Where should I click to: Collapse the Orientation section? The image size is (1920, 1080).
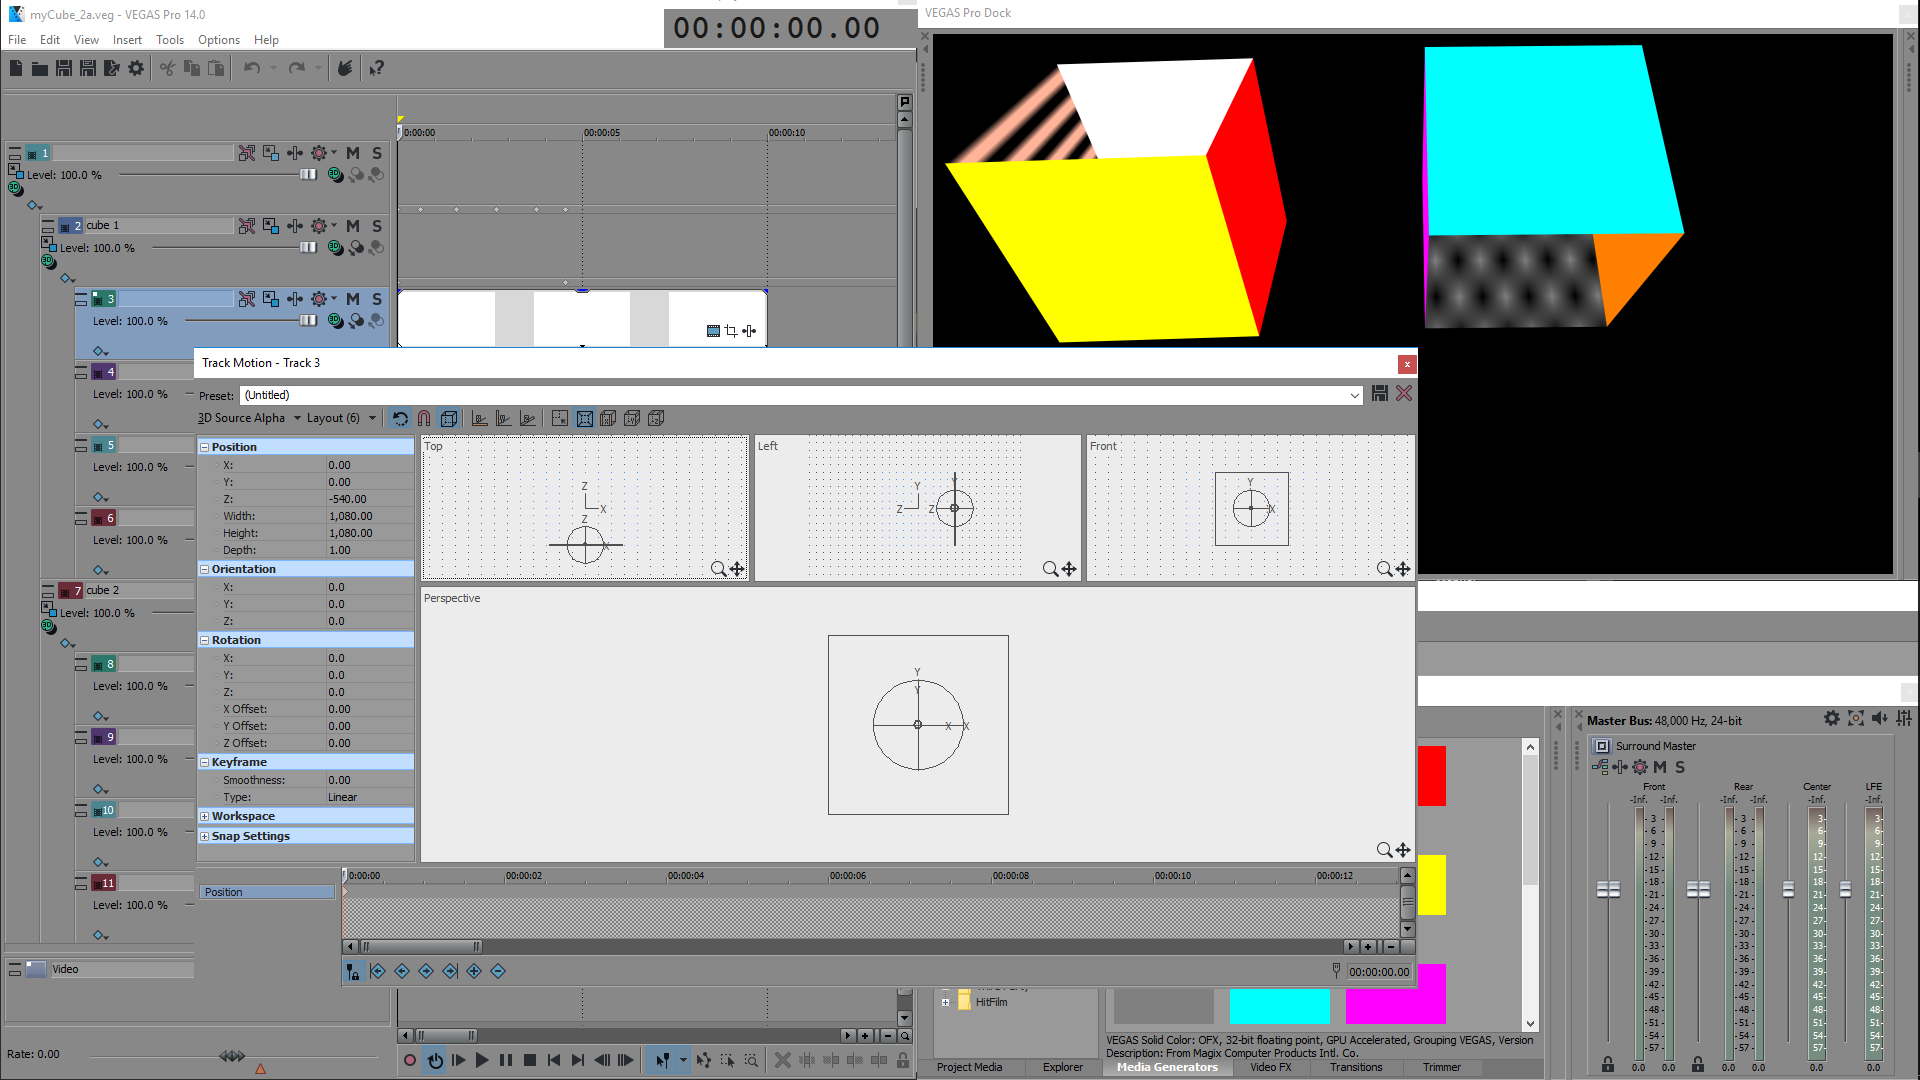[x=205, y=569]
